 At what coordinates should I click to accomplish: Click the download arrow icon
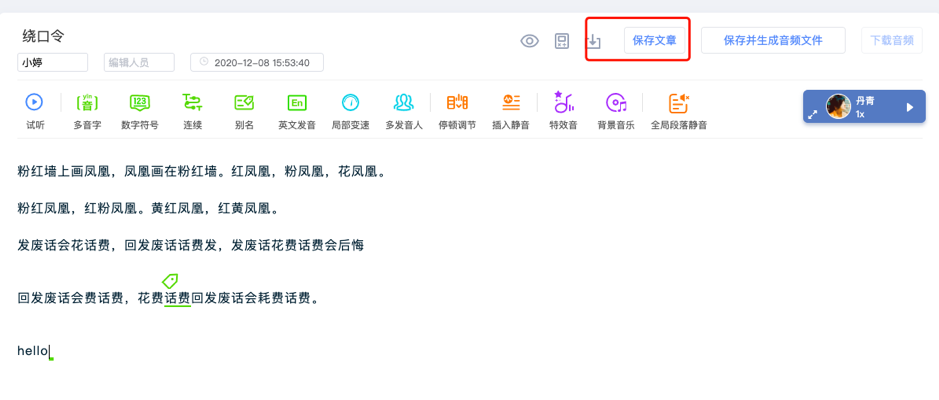(593, 41)
